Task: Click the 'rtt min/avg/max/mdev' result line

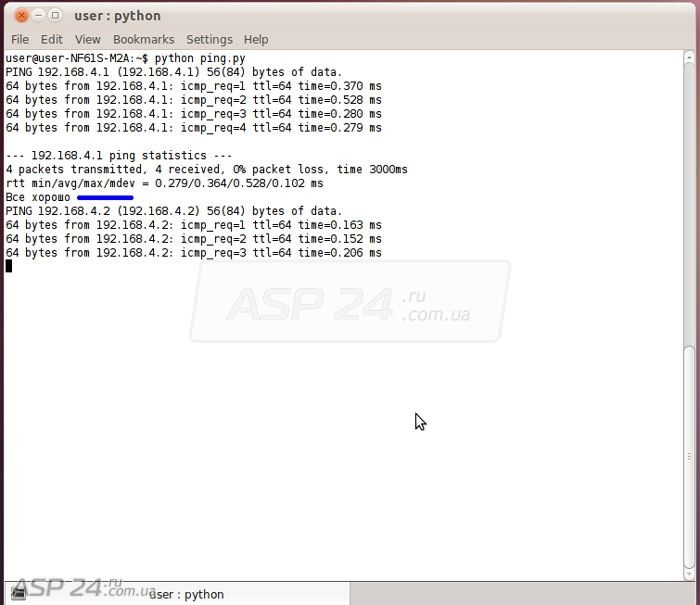Action: point(164,184)
